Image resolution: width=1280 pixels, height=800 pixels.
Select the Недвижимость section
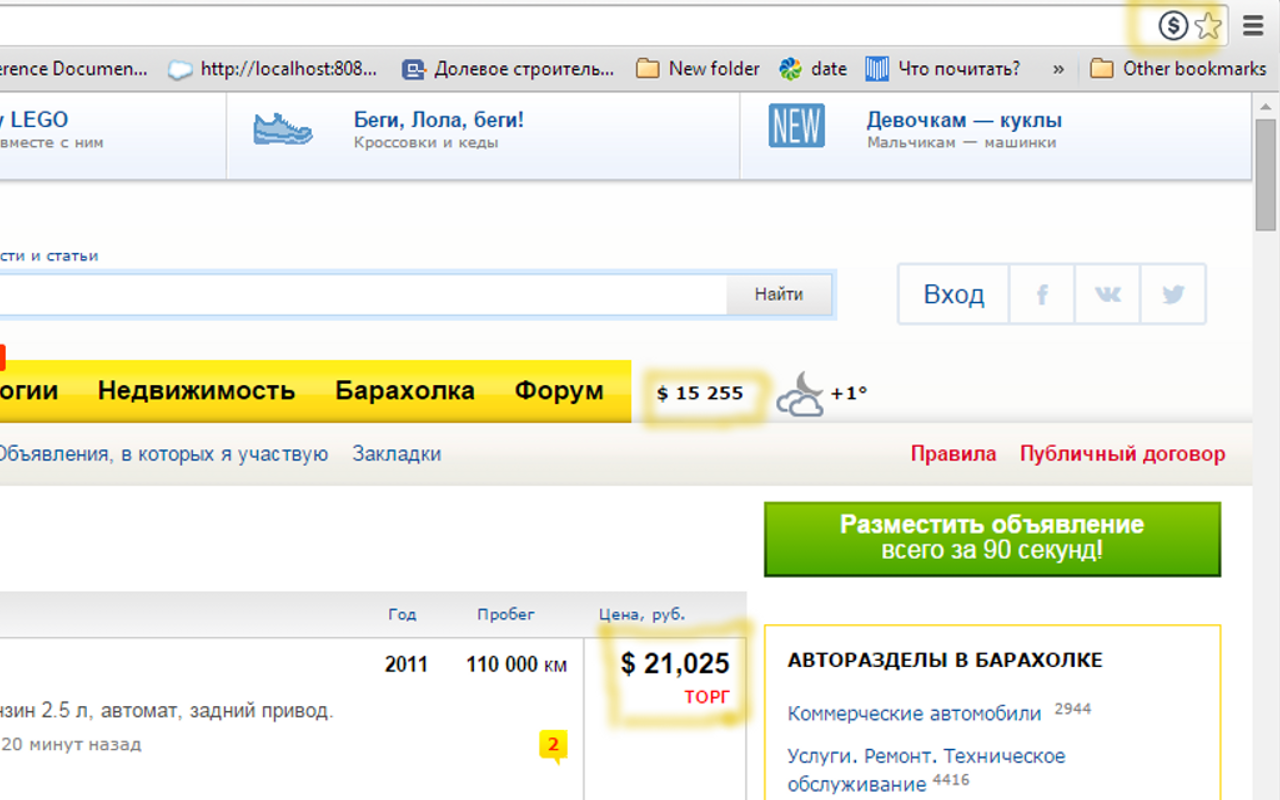coord(196,391)
